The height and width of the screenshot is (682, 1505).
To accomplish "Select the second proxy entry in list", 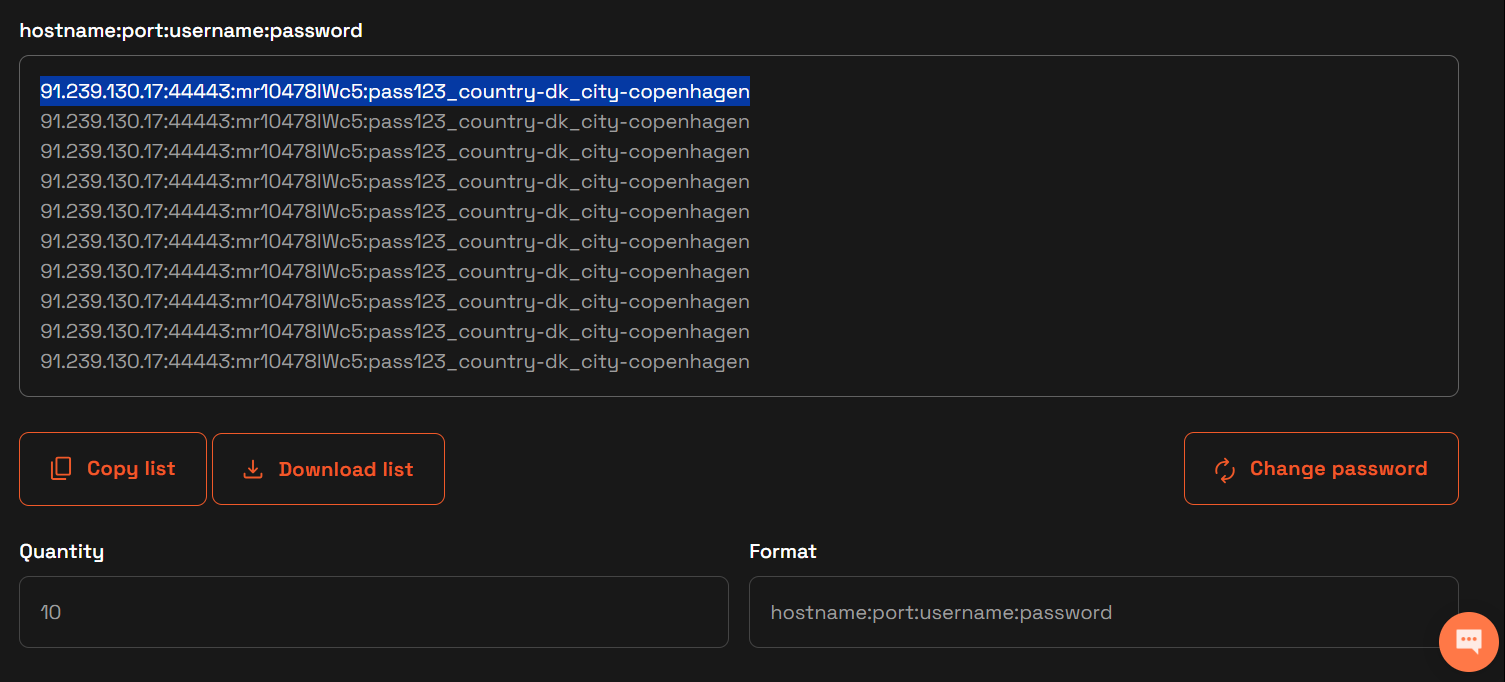I will 395,122.
